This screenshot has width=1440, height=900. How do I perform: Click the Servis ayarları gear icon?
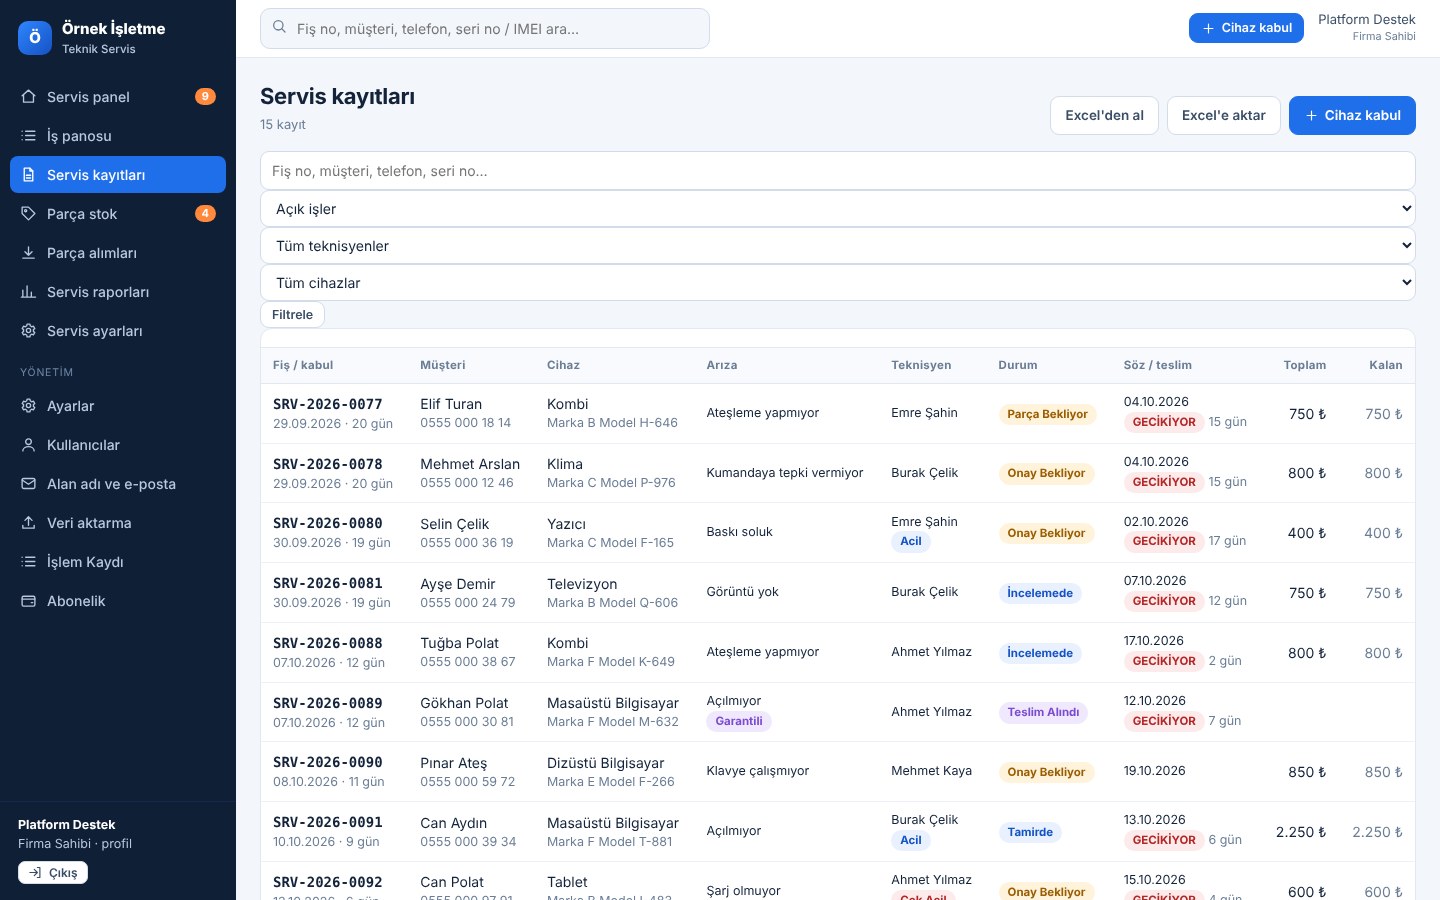coord(28,331)
